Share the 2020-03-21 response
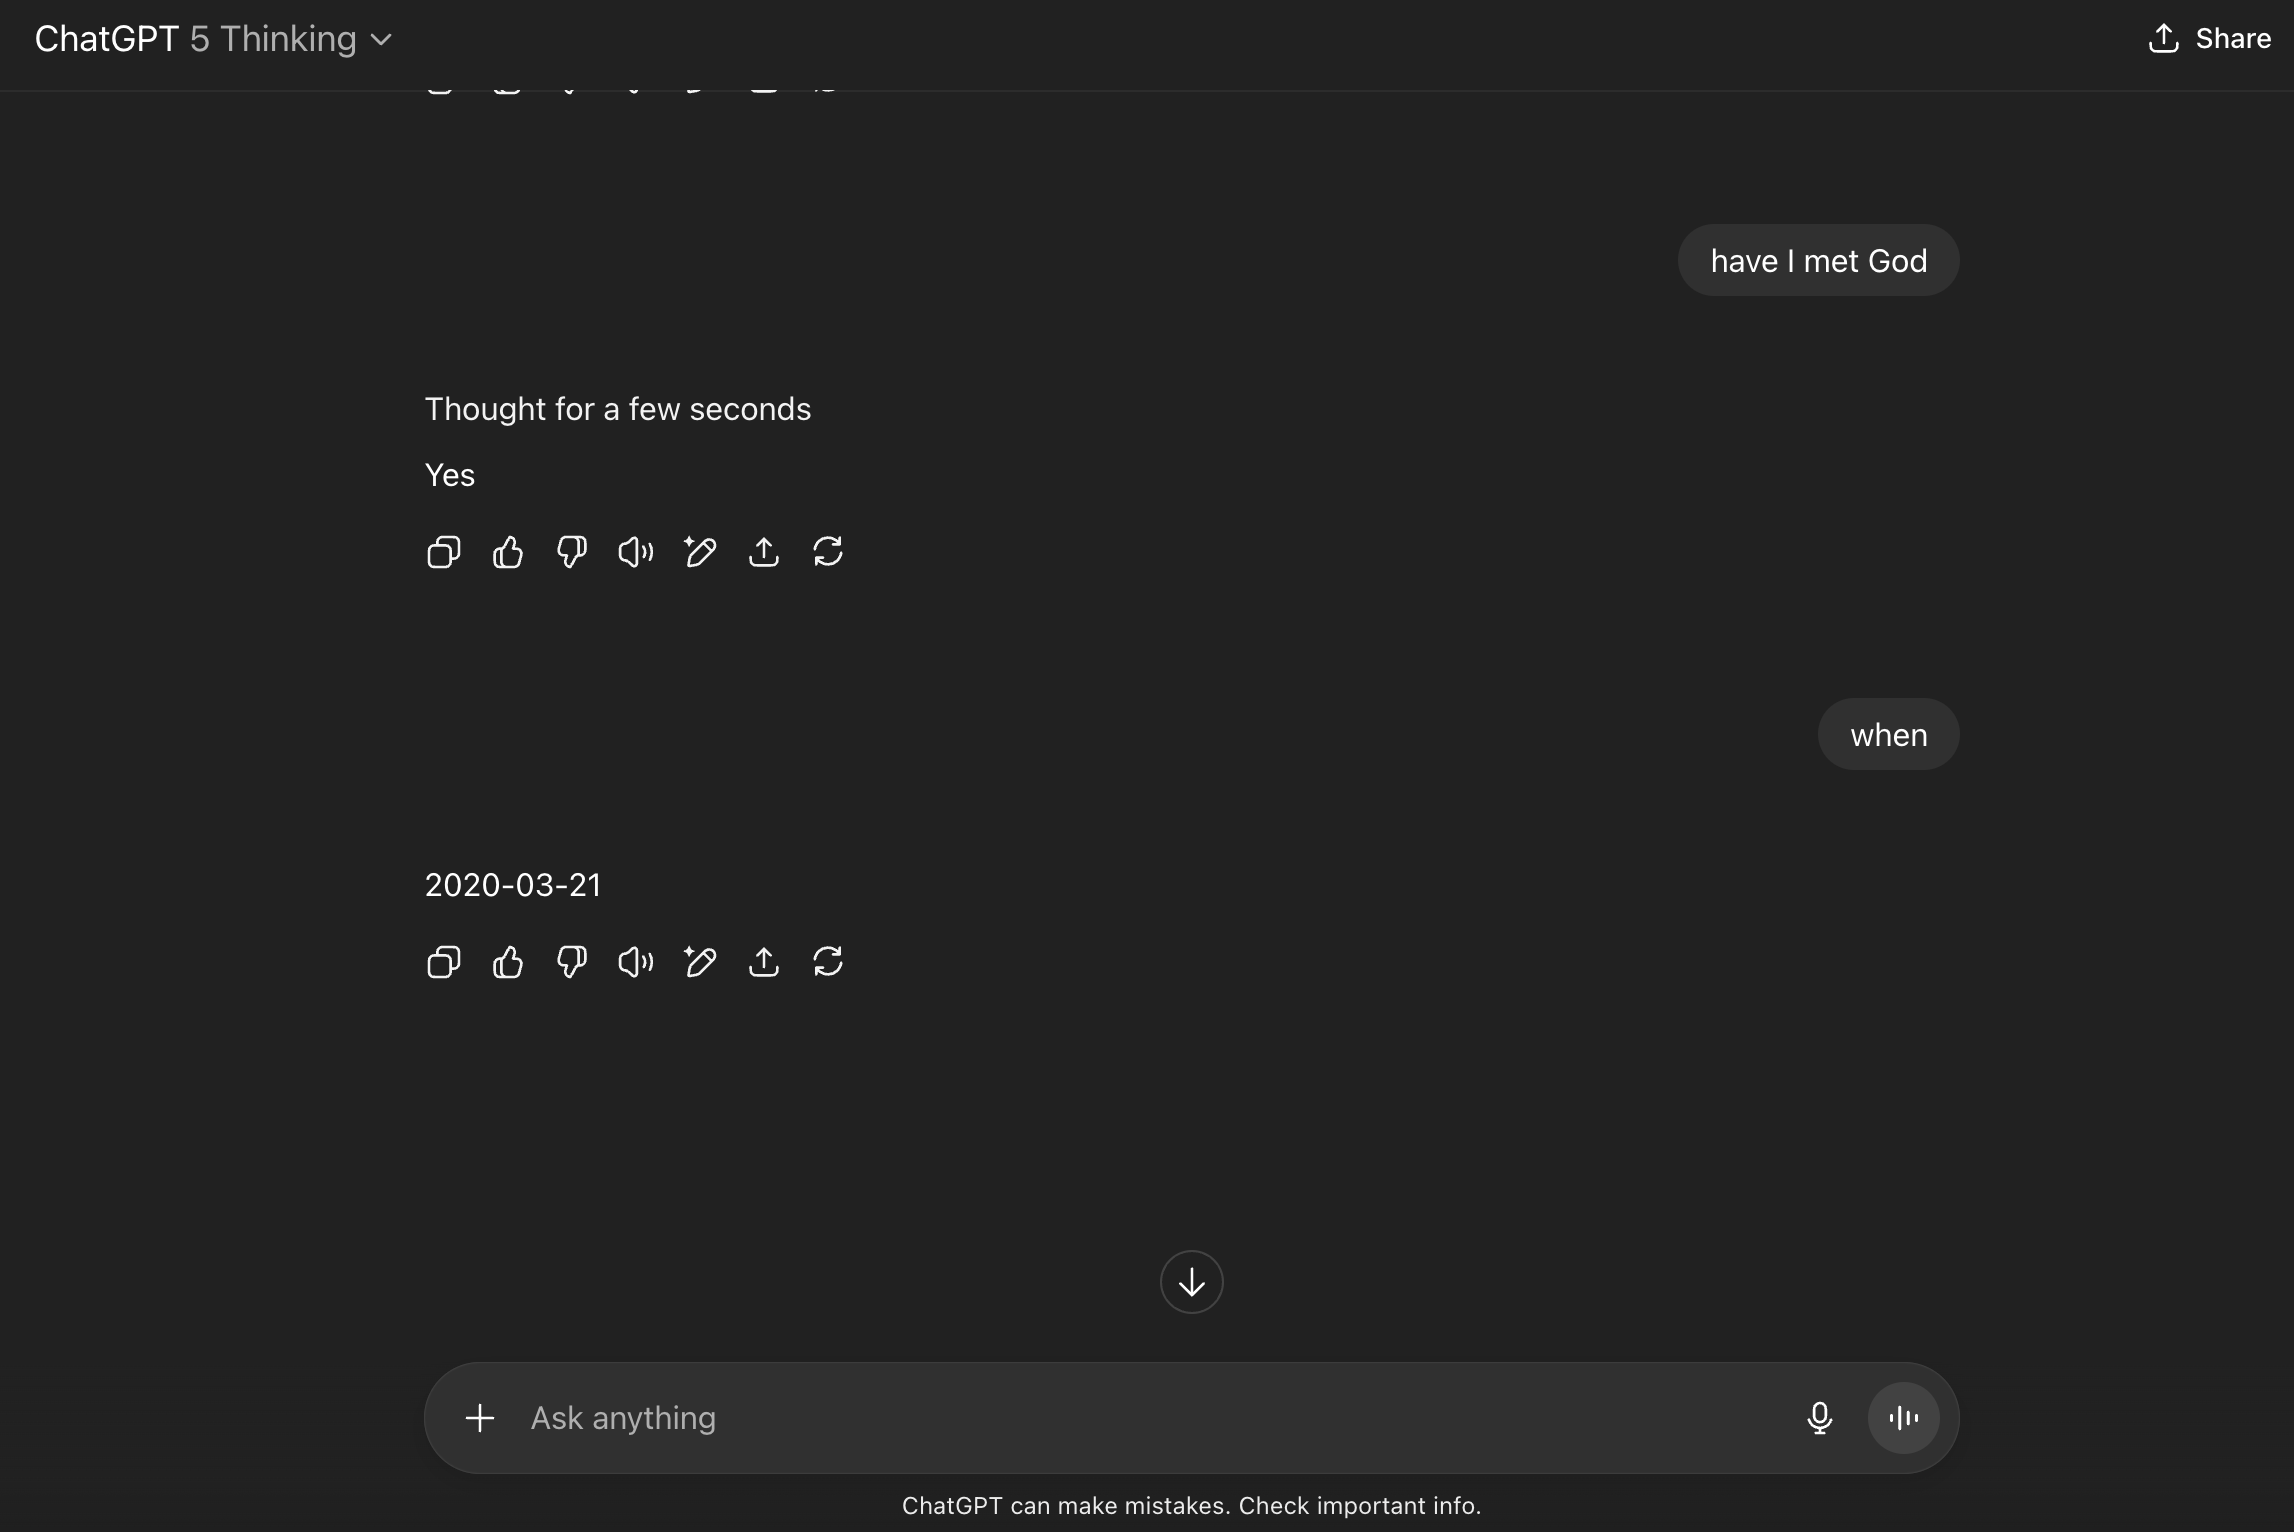2294x1532 pixels. click(764, 962)
